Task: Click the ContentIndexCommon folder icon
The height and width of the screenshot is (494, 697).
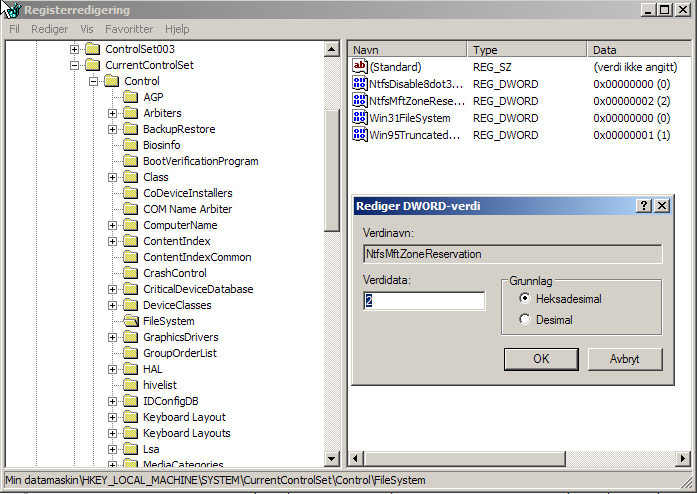Action: pos(131,257)
